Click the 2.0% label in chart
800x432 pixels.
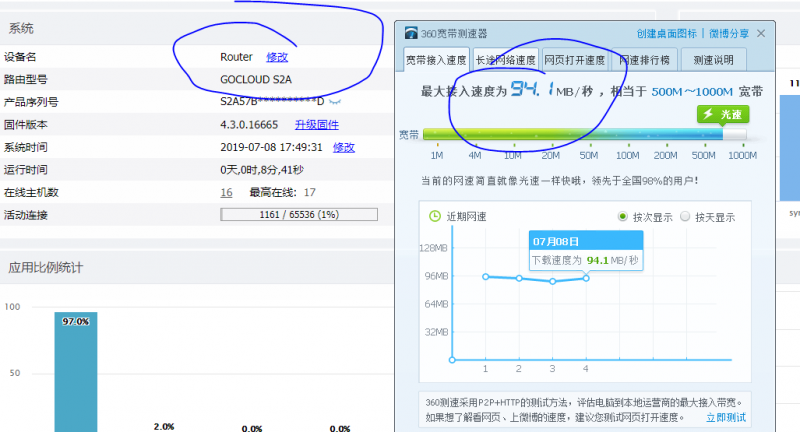(164, 426)
